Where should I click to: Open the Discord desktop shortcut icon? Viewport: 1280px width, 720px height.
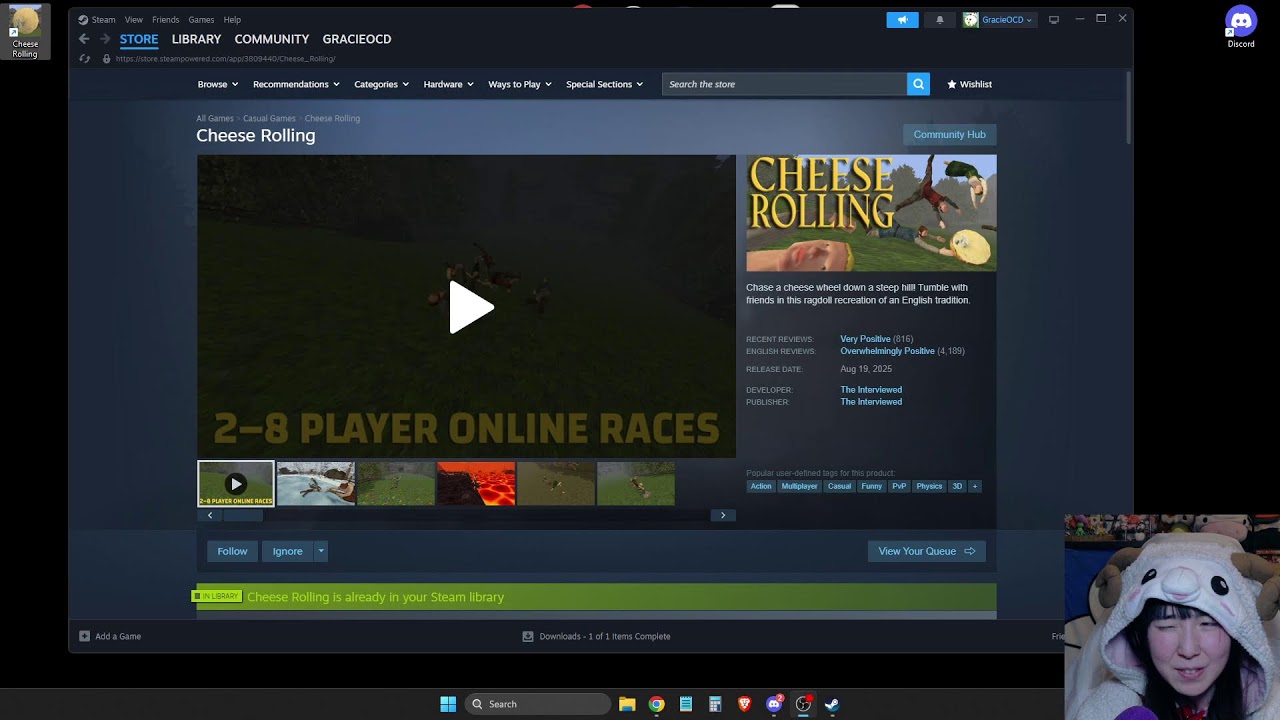click(1241, 27)
